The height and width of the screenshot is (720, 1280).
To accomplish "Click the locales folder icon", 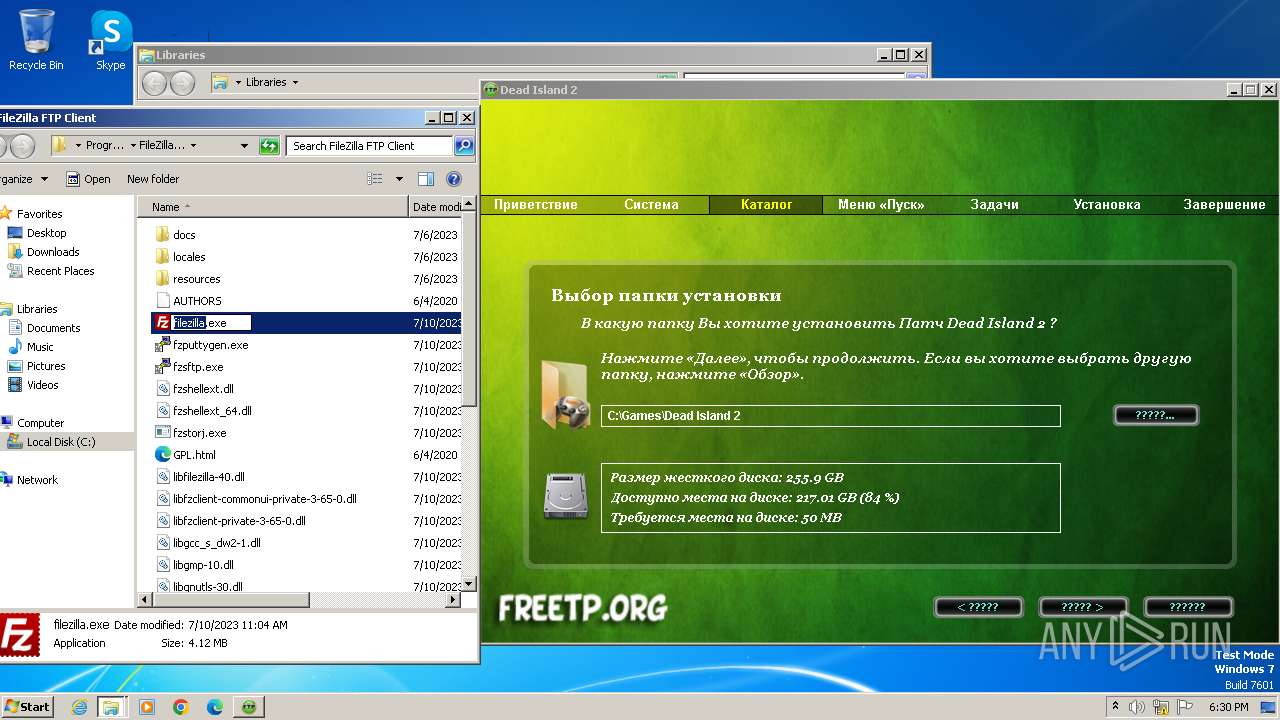I will [x=163, y=257].
